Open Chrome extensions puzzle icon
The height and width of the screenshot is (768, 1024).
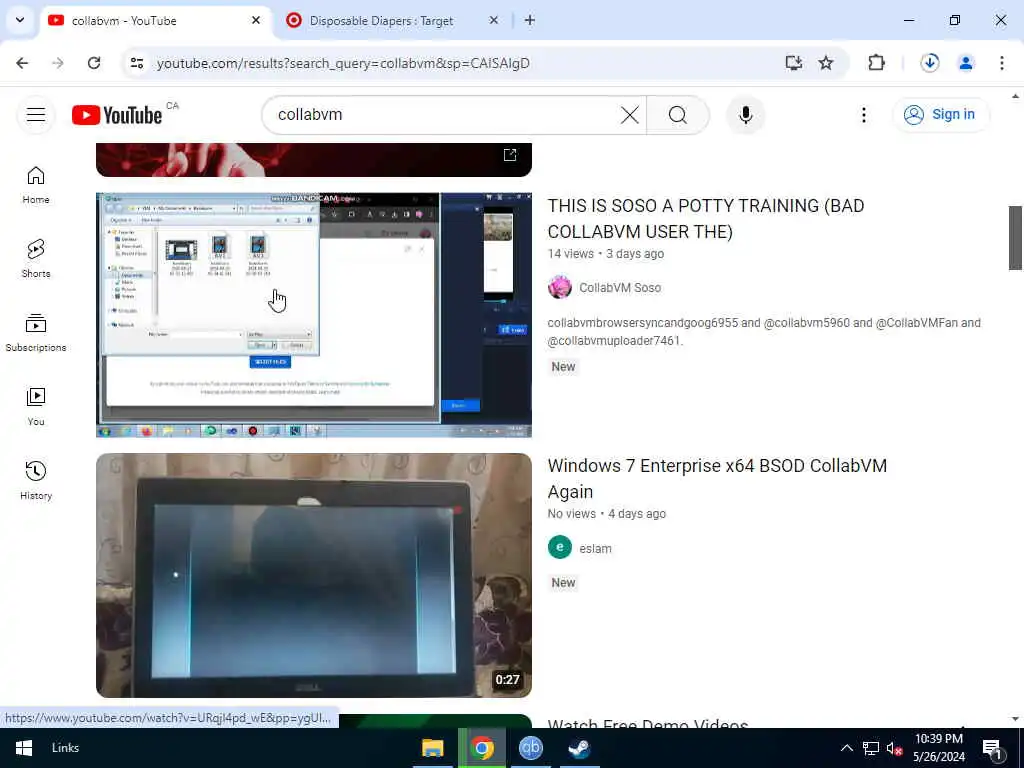coord(876,63)
